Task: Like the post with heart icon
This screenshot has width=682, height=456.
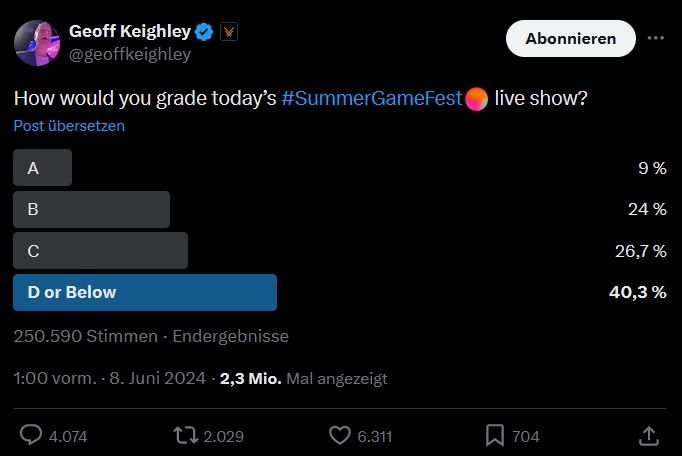Action: pos(341,435)
